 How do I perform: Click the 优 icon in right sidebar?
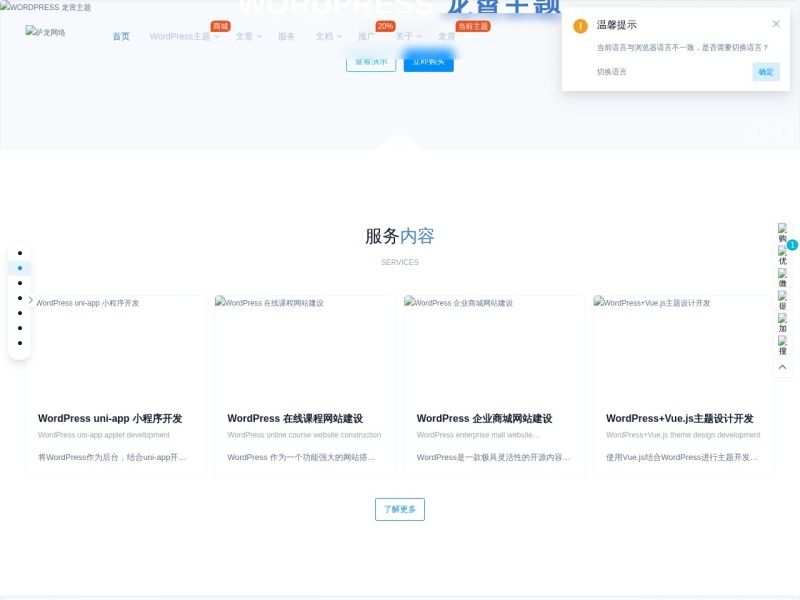(782, 255)
